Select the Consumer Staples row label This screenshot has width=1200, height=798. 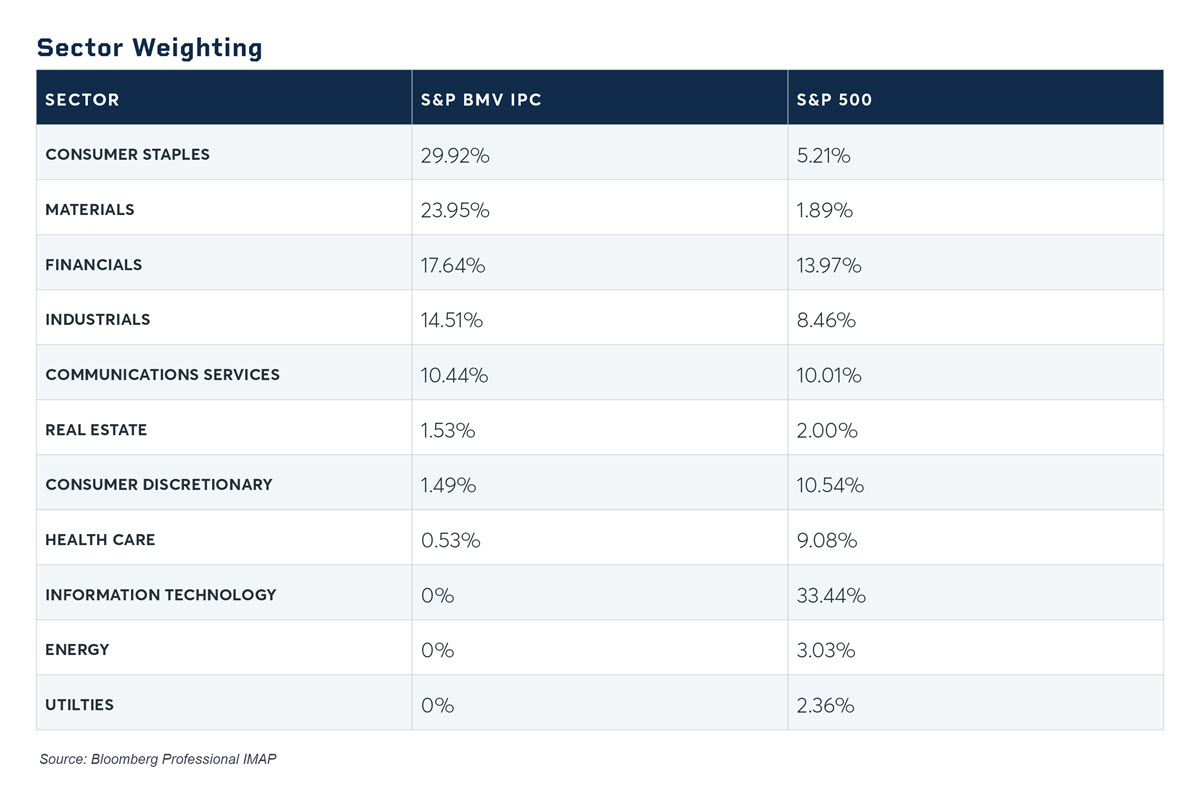127,155
